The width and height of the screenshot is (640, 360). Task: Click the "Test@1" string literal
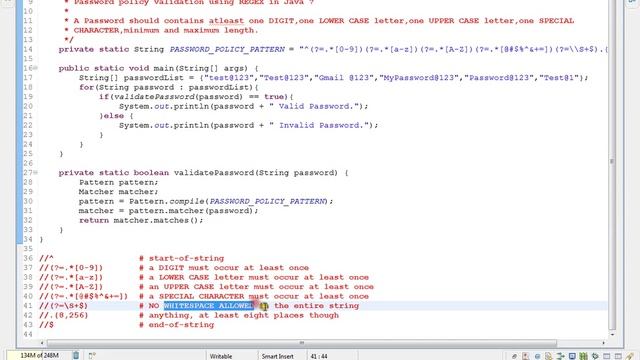point(559,78)
